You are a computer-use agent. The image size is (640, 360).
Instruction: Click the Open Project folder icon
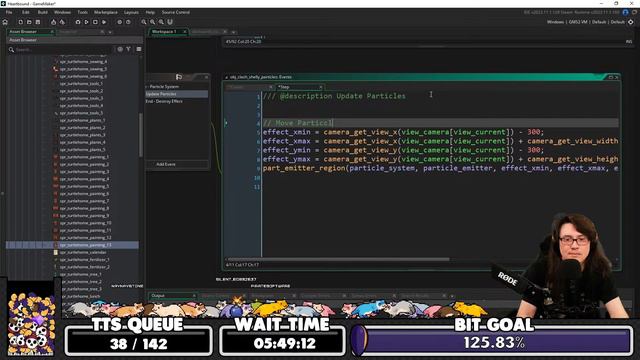point(29,22)
